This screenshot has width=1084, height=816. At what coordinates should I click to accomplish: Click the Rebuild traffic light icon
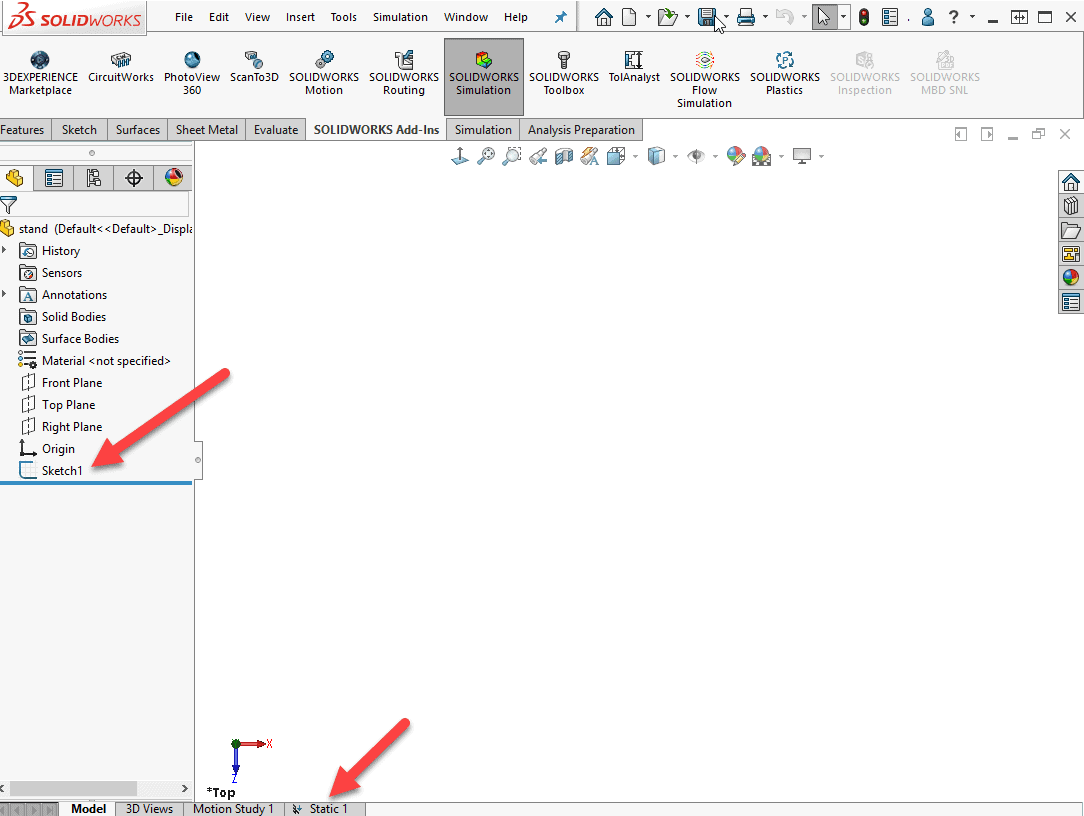click(x=864, y=17)
